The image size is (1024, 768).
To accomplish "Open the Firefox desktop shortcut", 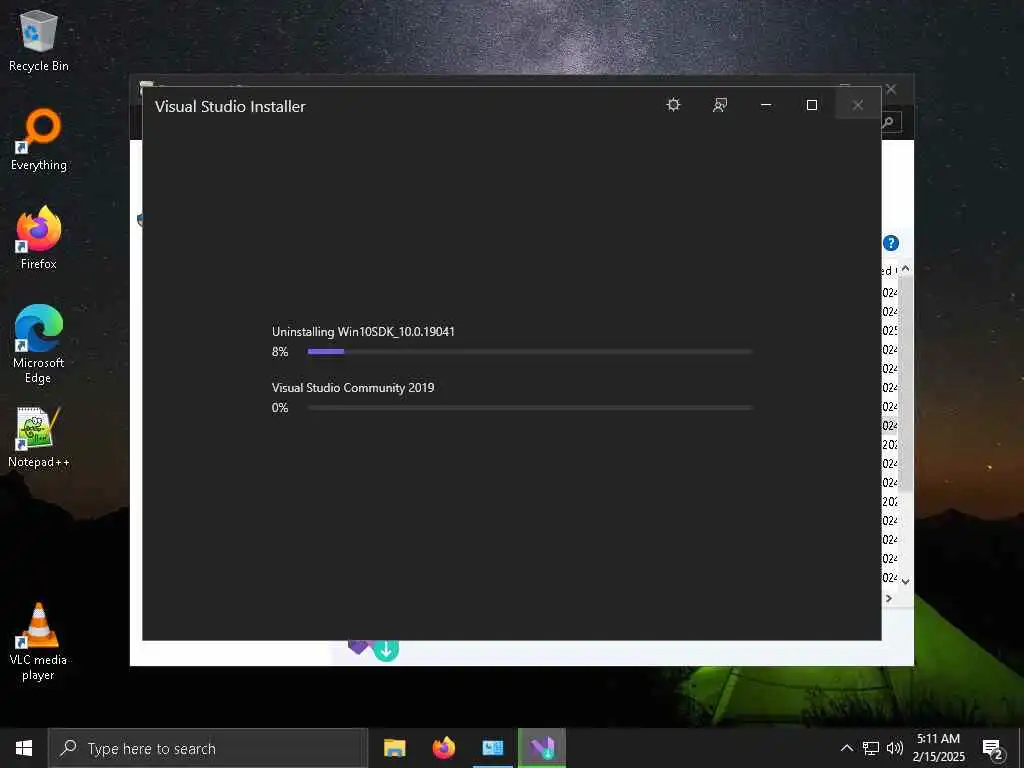I will pyautogui.click(x=39, y=238).
